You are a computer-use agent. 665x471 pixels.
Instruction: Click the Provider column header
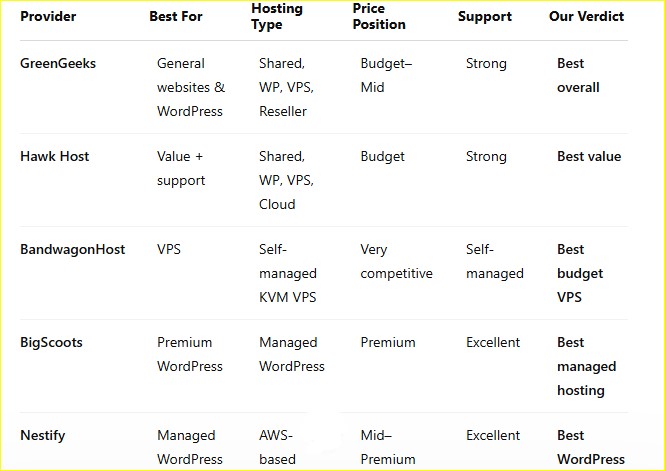click(x=48, y=16)
